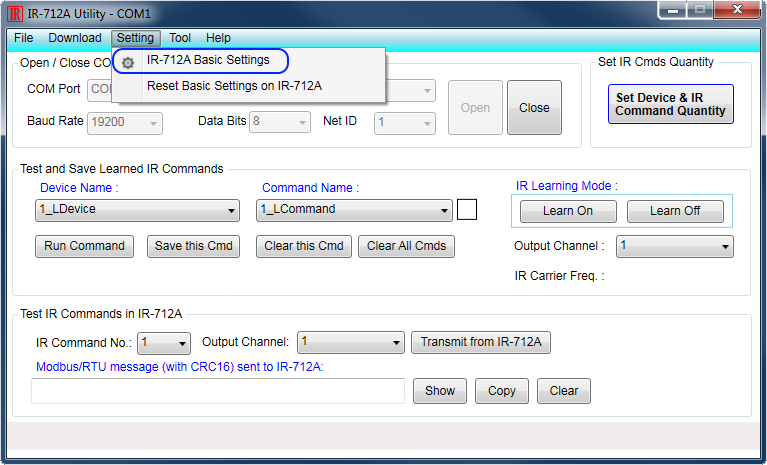
Task: Click Set Device & IR Command Quantity button
Action: 670,104
